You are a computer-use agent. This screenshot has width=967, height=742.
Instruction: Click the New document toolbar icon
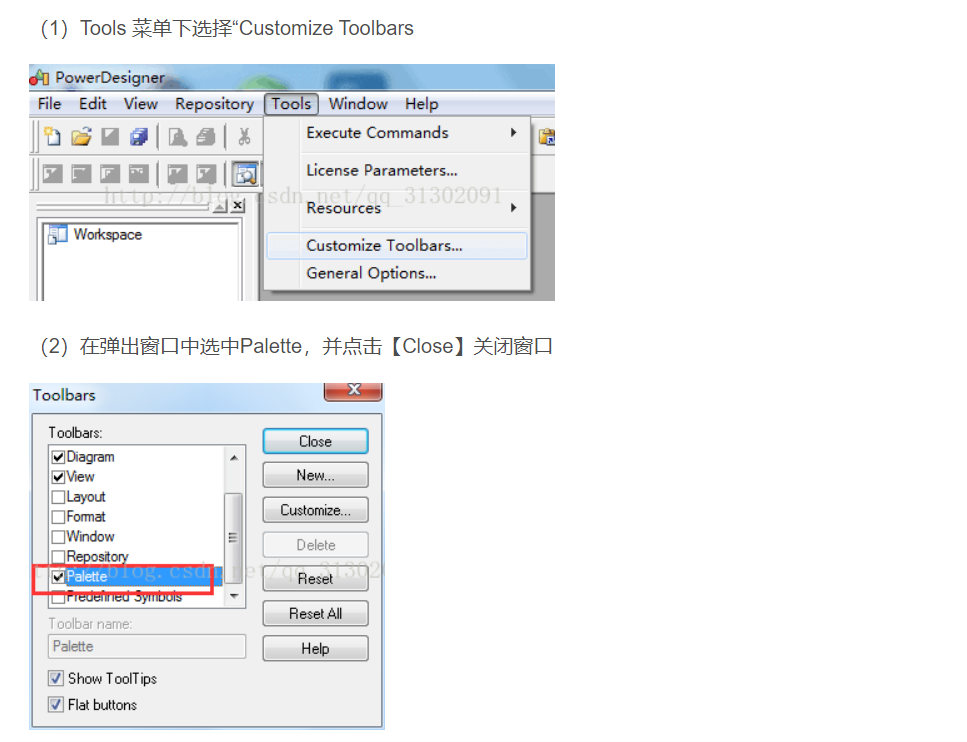[52, 136]
